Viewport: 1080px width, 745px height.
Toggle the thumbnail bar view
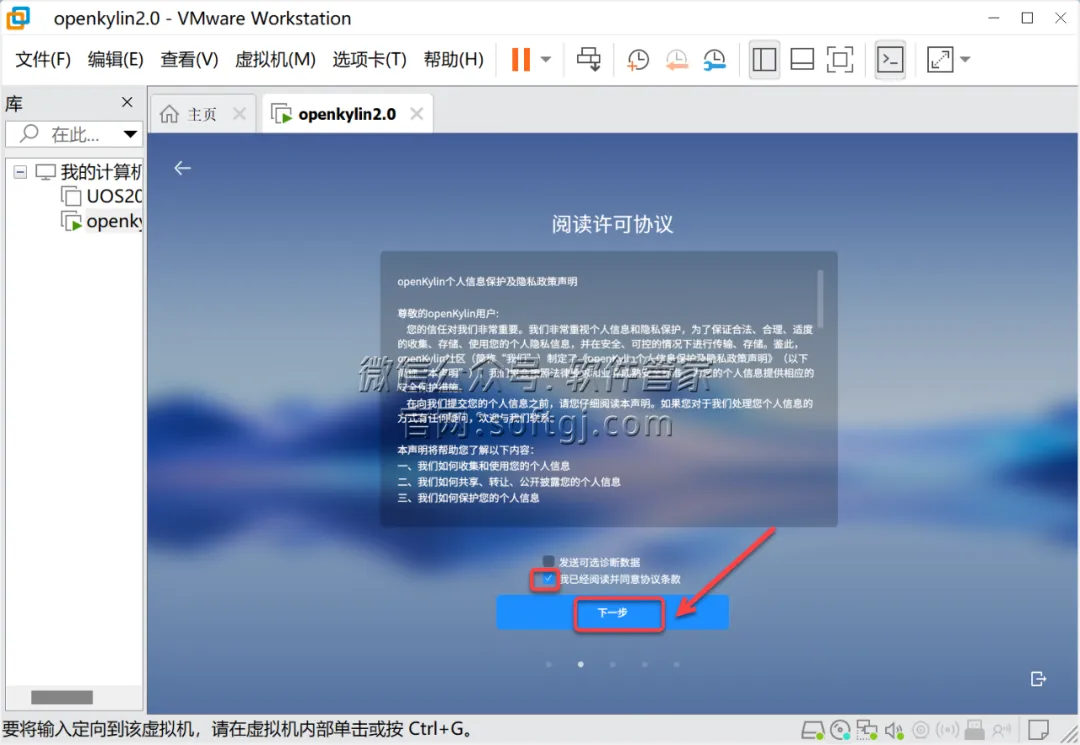[802, 59]
